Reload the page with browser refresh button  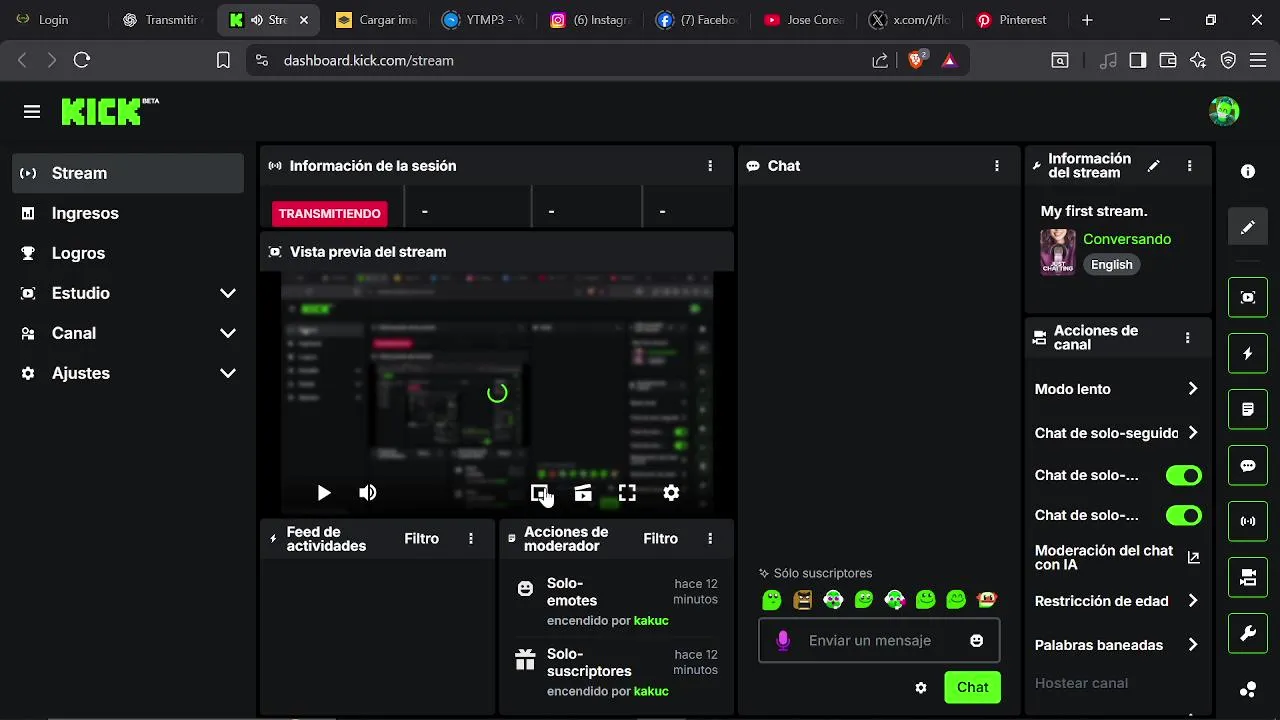(82, 60)
